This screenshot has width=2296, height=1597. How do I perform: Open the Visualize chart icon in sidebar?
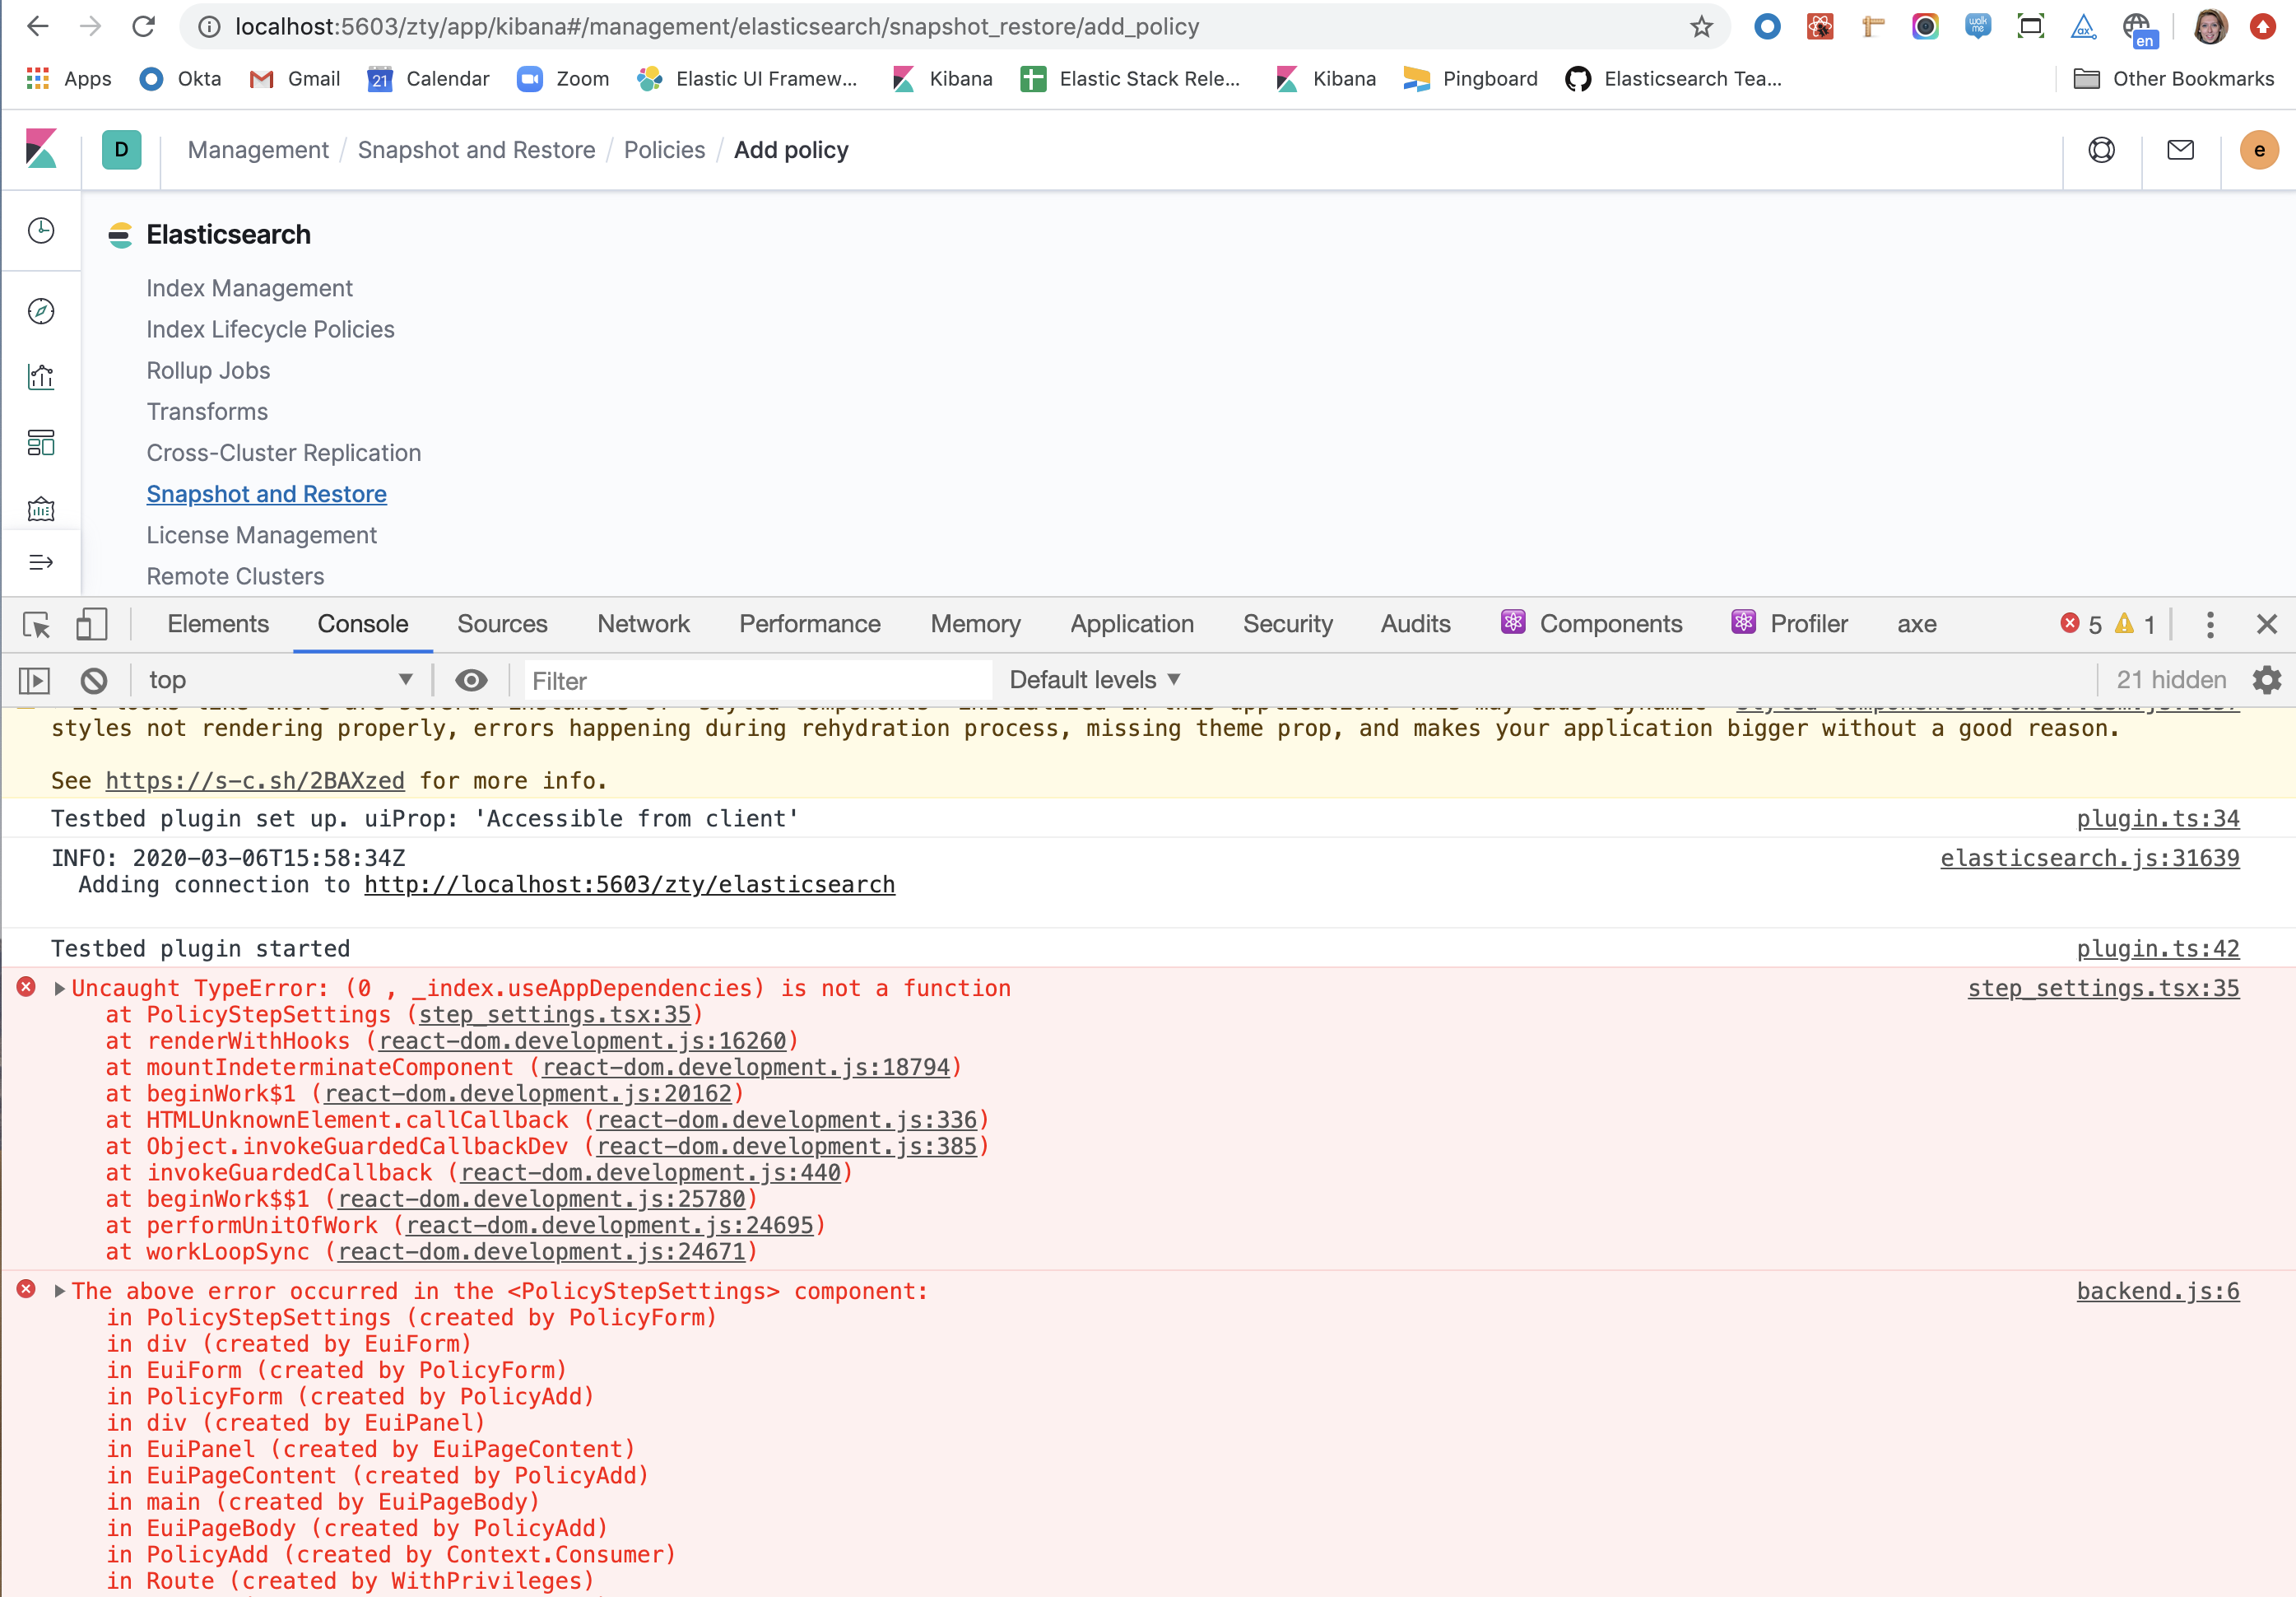41,377
